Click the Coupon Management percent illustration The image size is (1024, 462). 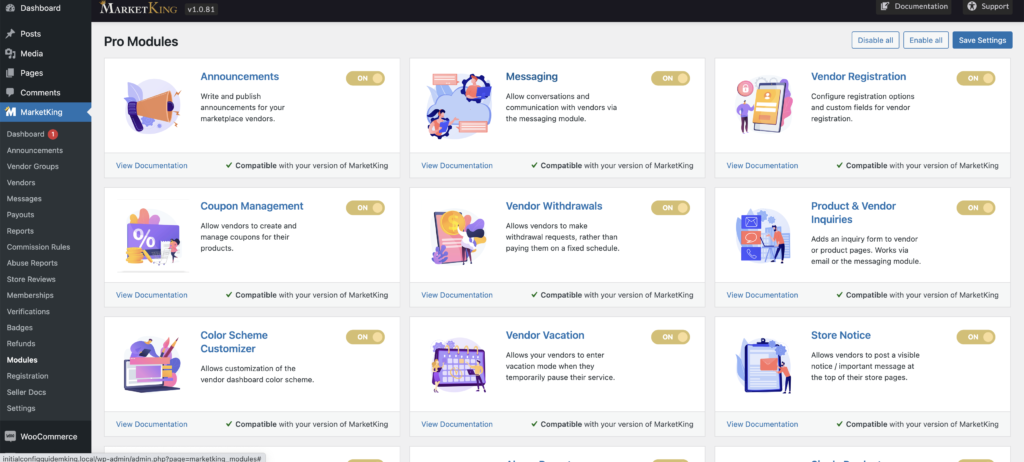(152, 237)
